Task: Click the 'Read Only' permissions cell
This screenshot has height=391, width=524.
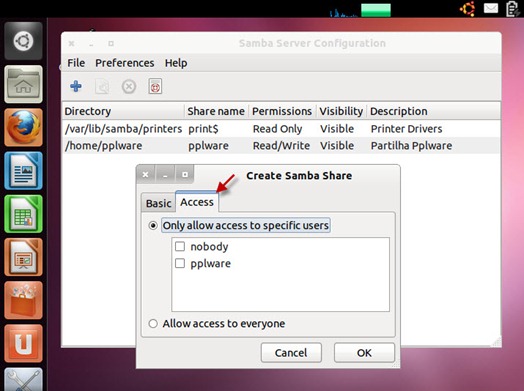Action: [277, 129]
